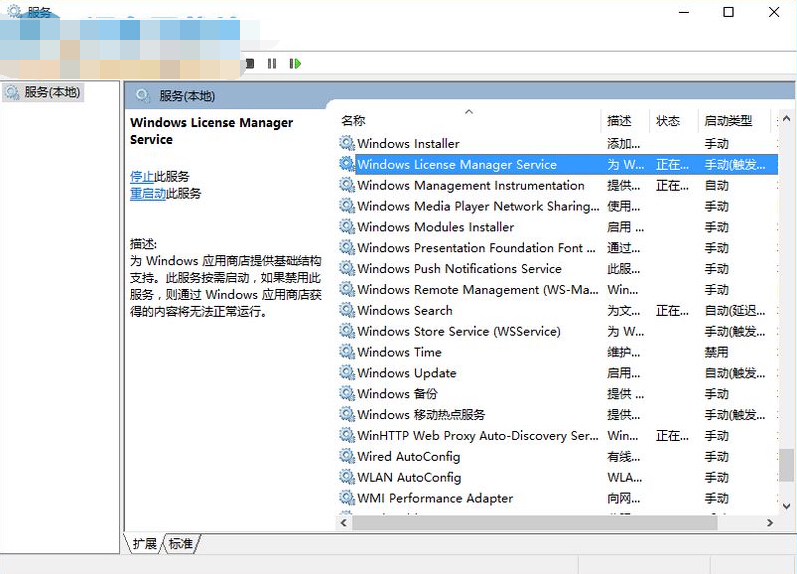Select Windows Management Instrumentation service name
Screen dimensions: 797x574
[471, 186]
